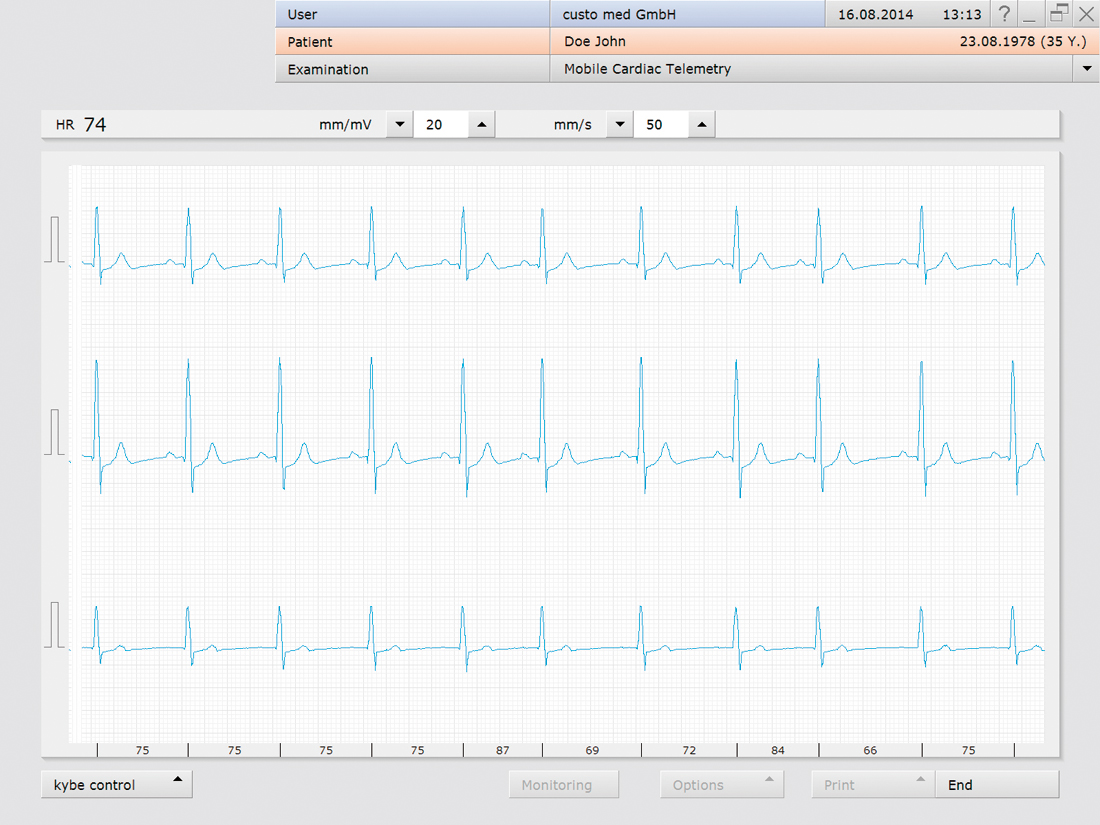Increase the mm/s paper speed
This screenshot has height=825, width=1100.
point(702,125)
